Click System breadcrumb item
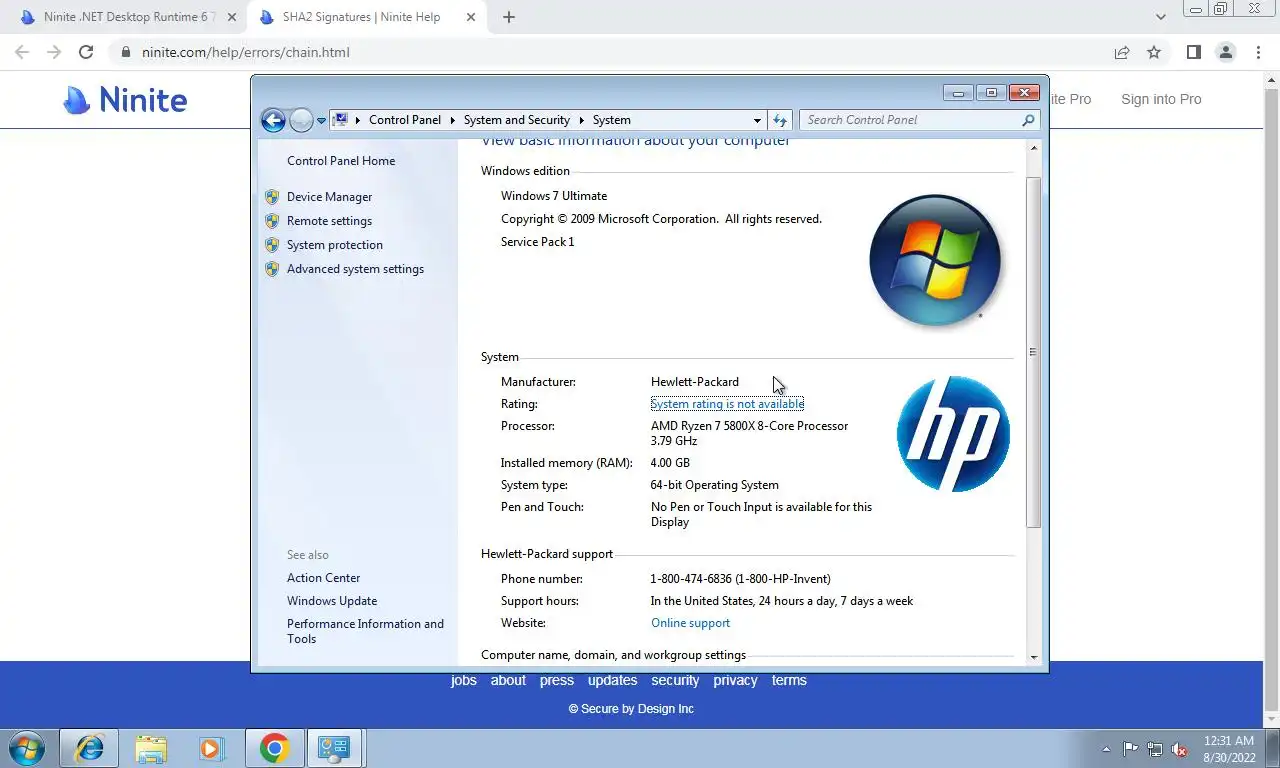Image resolution: width=1280 pixels, height=768 pixels. click(611, 120)
